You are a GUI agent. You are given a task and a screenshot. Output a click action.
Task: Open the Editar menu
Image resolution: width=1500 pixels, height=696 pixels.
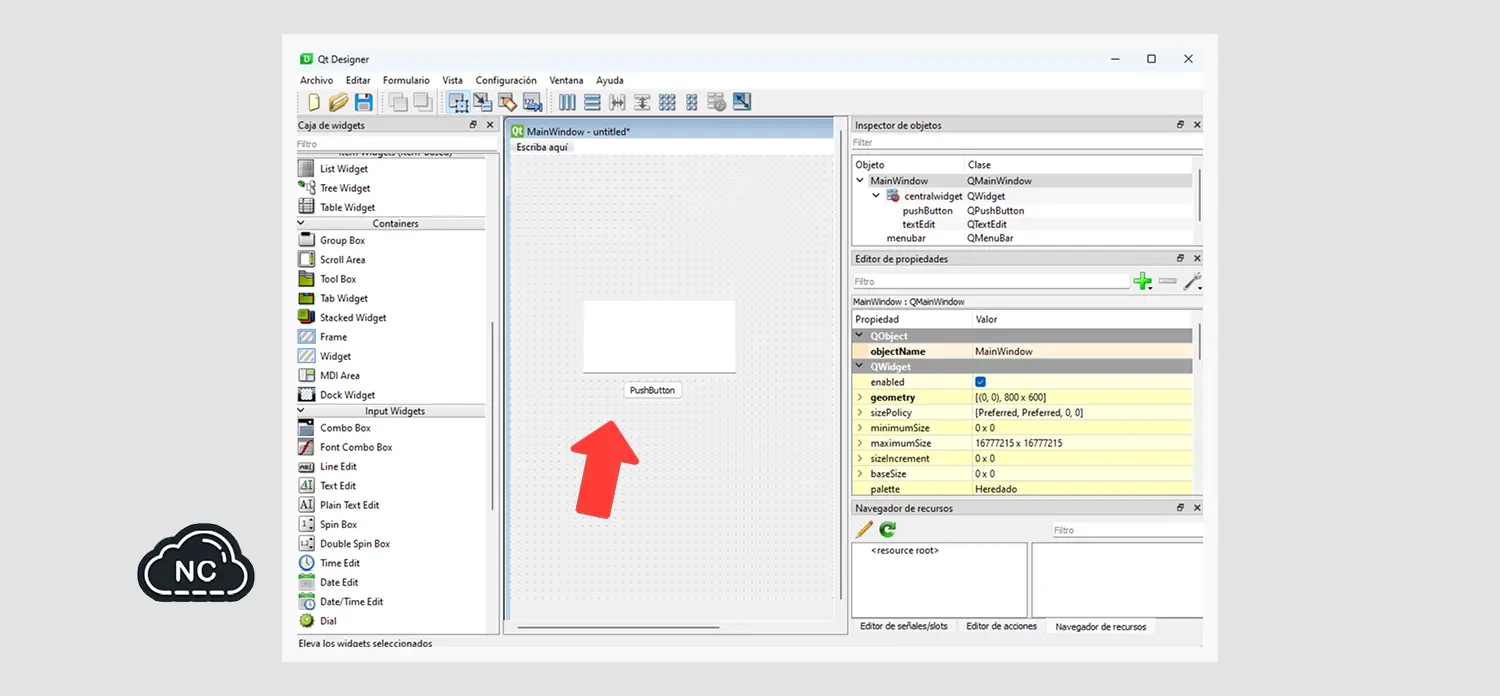[x=358, y=80]
